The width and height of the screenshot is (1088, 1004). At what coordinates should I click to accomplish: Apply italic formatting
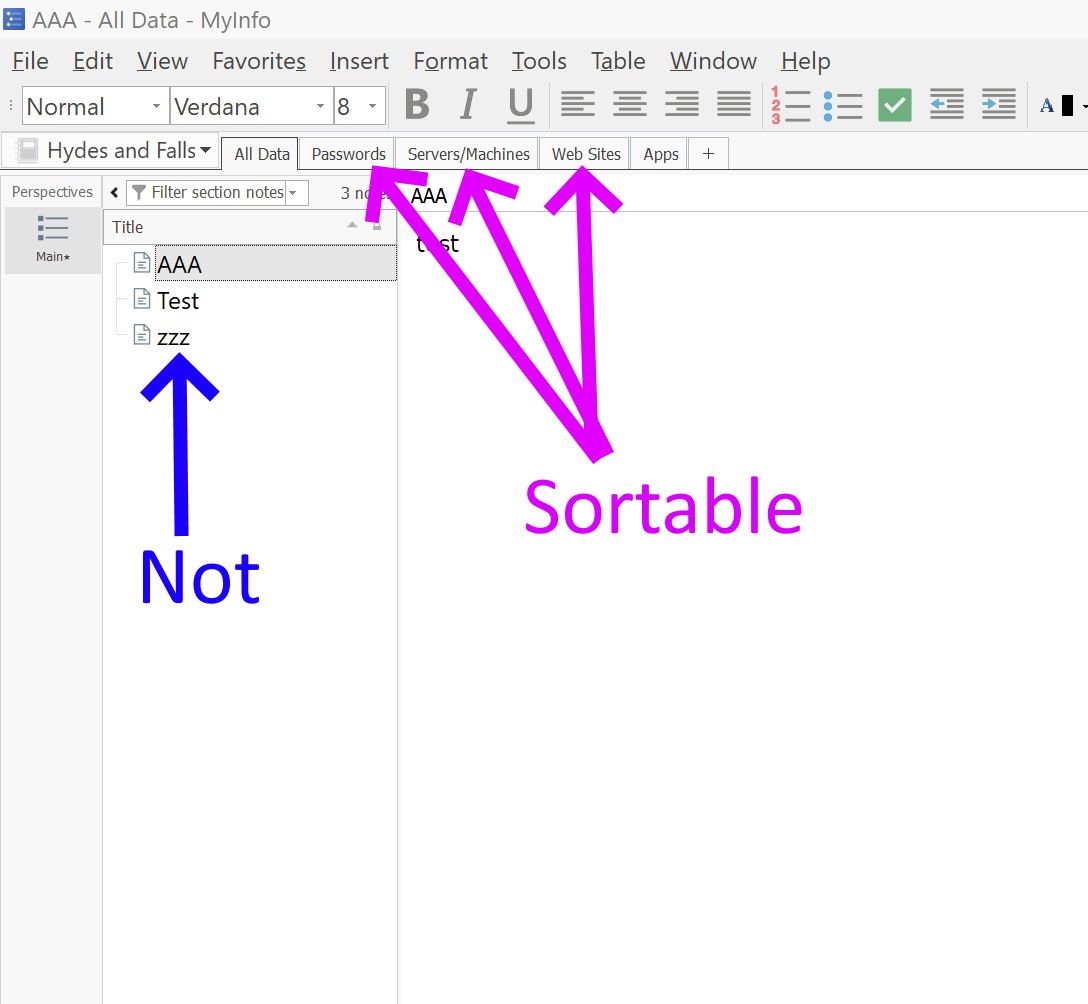click(468, 105)
